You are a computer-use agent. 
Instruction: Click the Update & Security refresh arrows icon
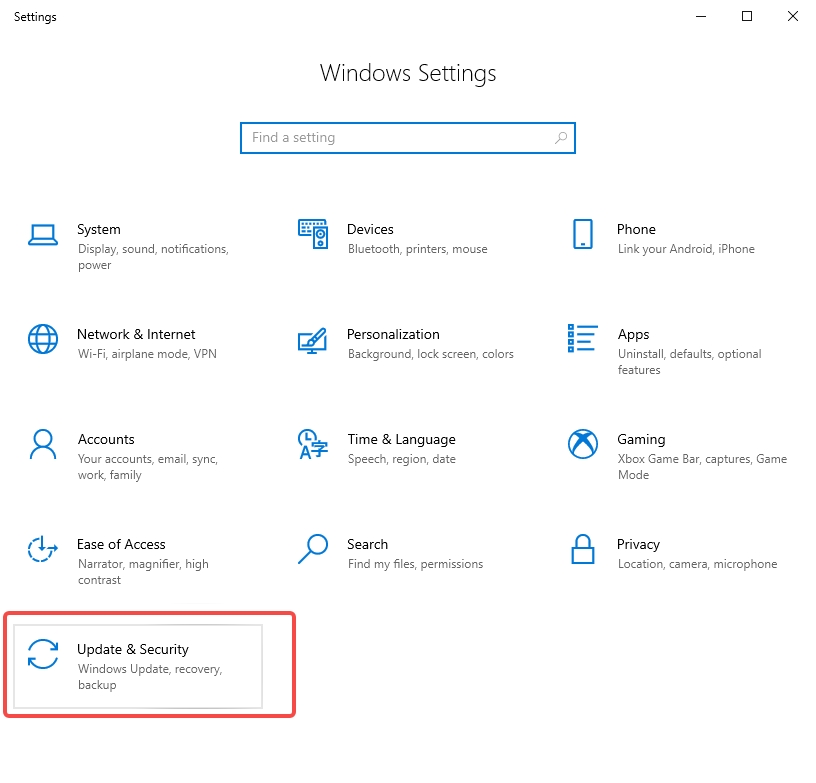(x=43, y=654)
